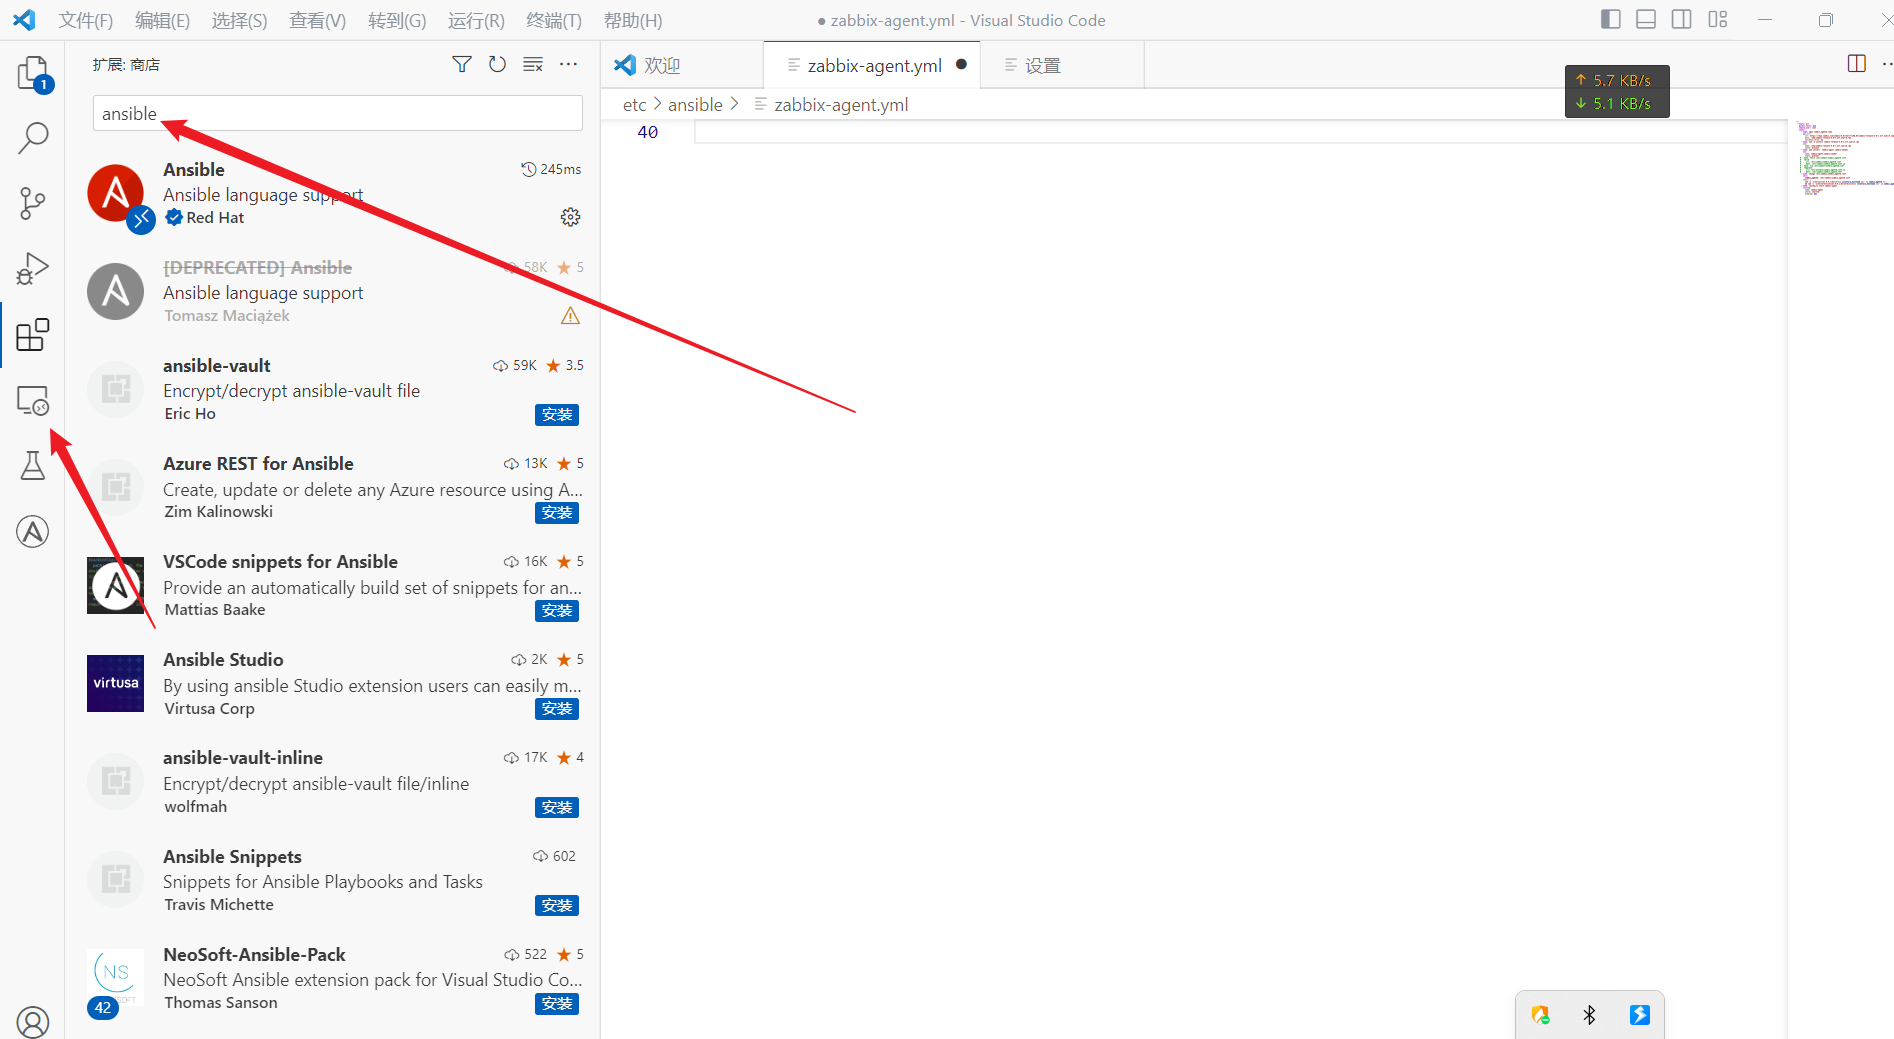Select breadcrumb folder etc
Screen dimensions: 1894x1039
tap(634, 105)
